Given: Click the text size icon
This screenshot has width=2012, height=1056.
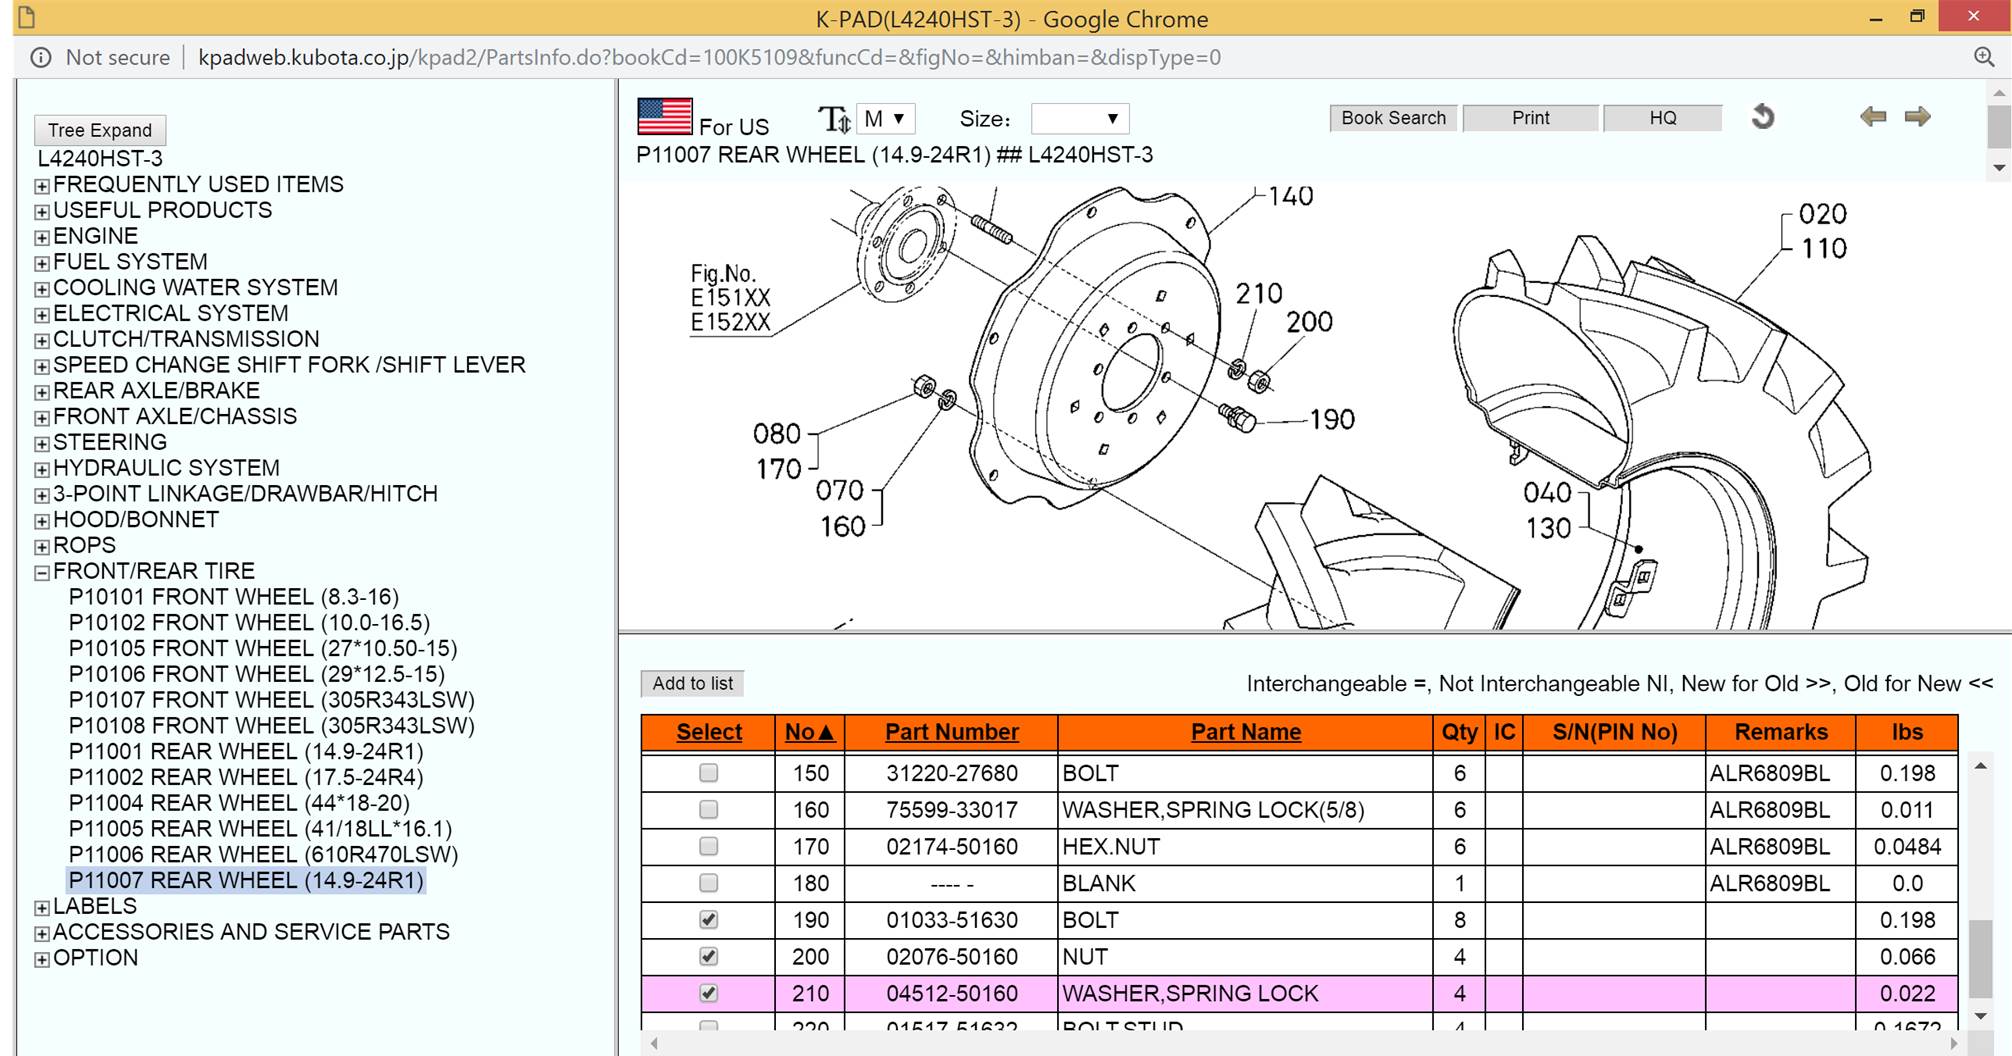Looking at the screenshot, I should pos(834,119).
